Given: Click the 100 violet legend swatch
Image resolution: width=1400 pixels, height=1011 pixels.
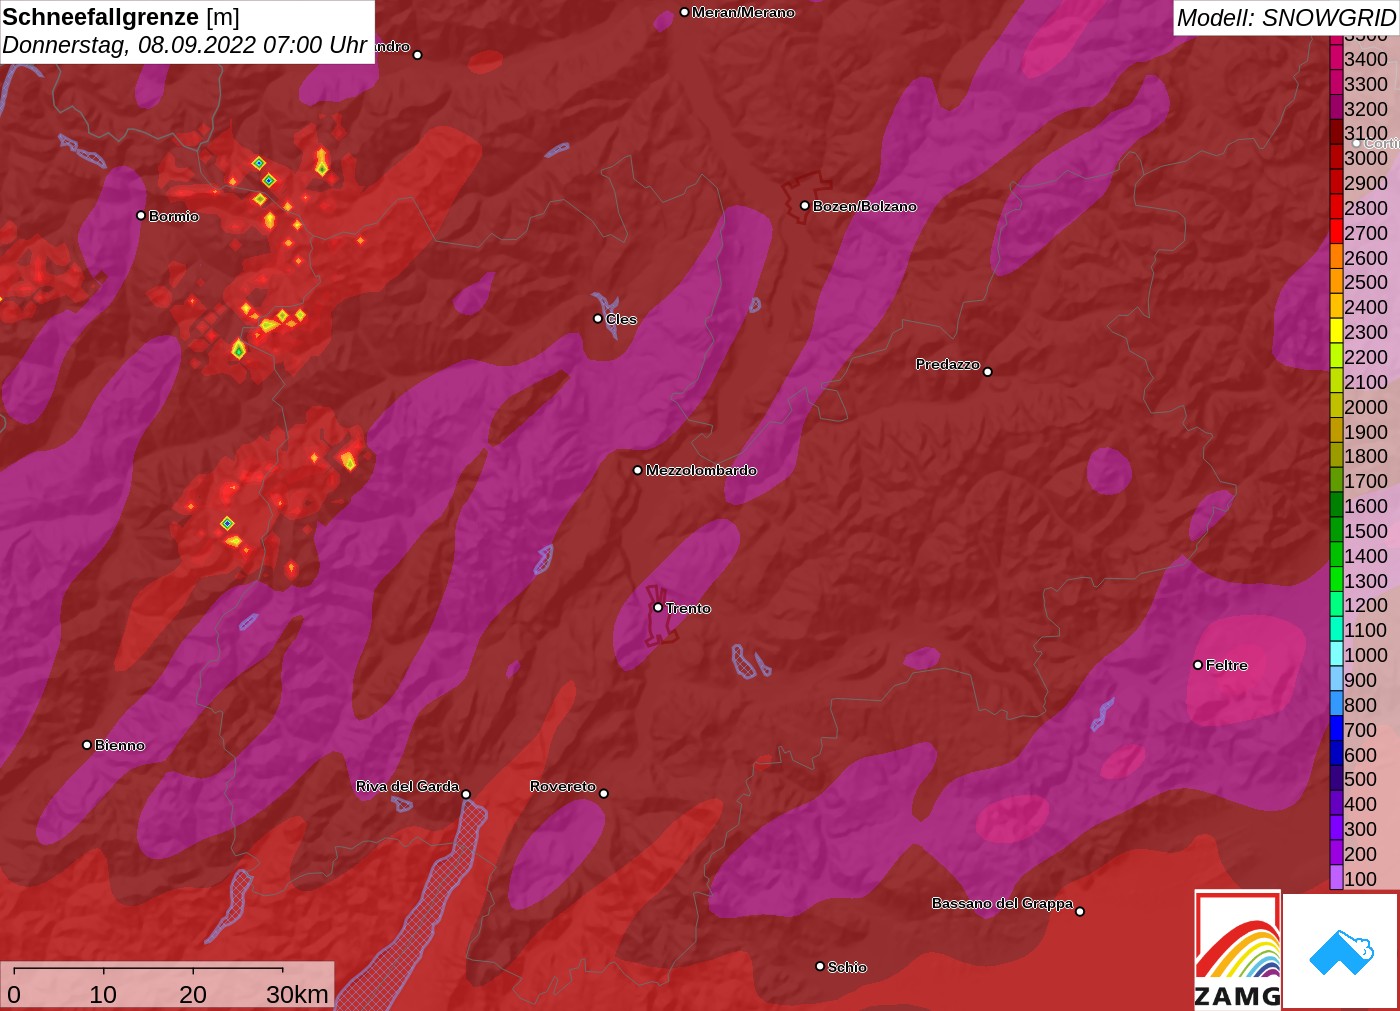Looking at the screenshot, I should pyautogui.click(x=1336, y=878).
